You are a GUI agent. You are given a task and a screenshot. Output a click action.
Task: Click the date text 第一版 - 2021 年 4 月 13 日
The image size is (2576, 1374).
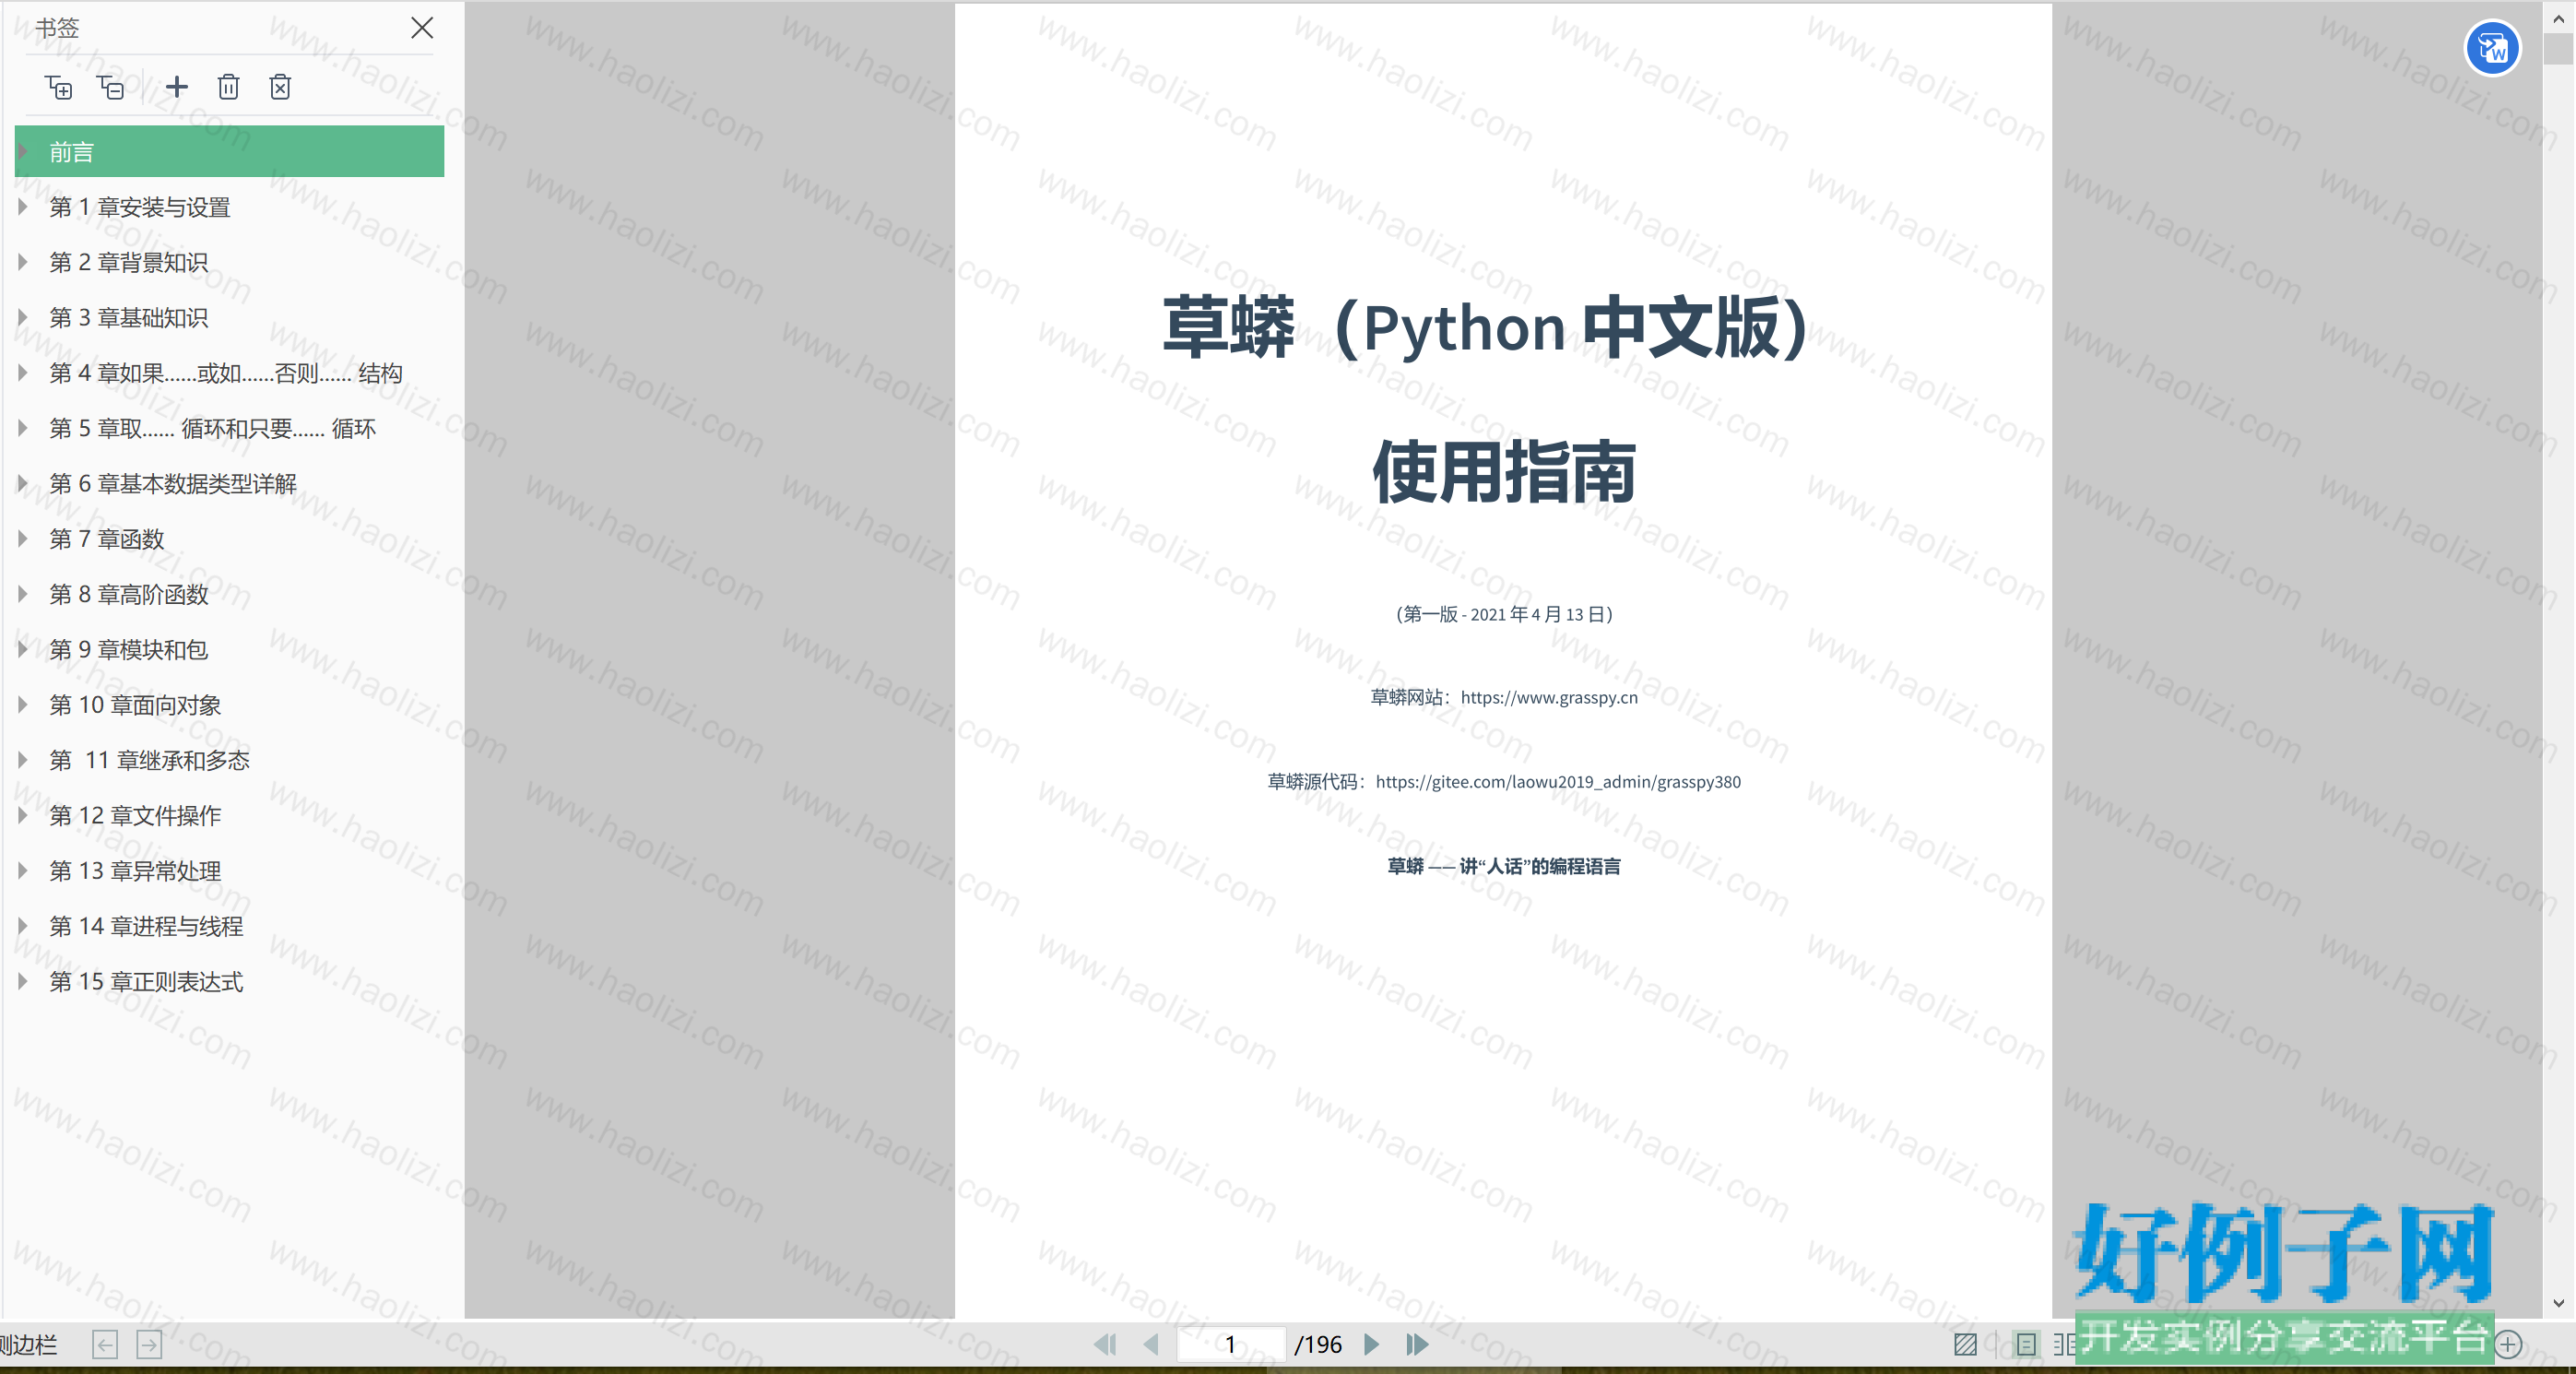tap(1504, 614)
